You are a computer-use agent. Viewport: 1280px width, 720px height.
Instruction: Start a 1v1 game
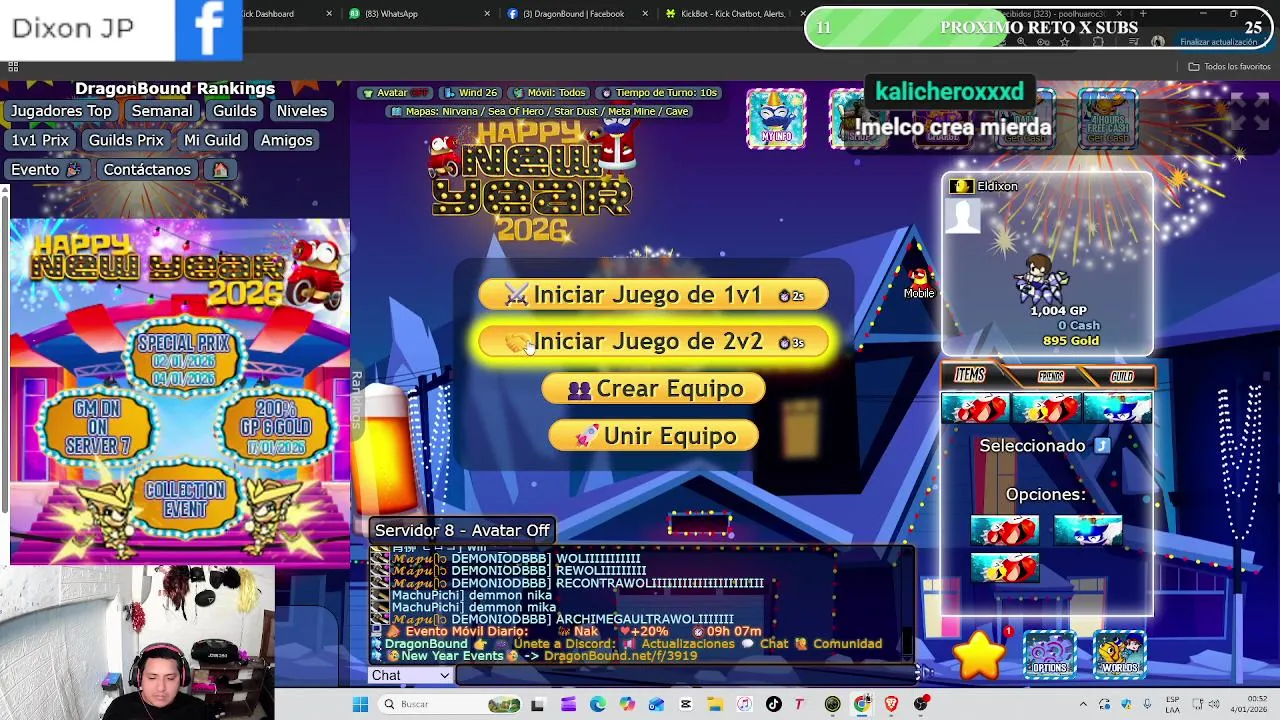pos(653,295)
